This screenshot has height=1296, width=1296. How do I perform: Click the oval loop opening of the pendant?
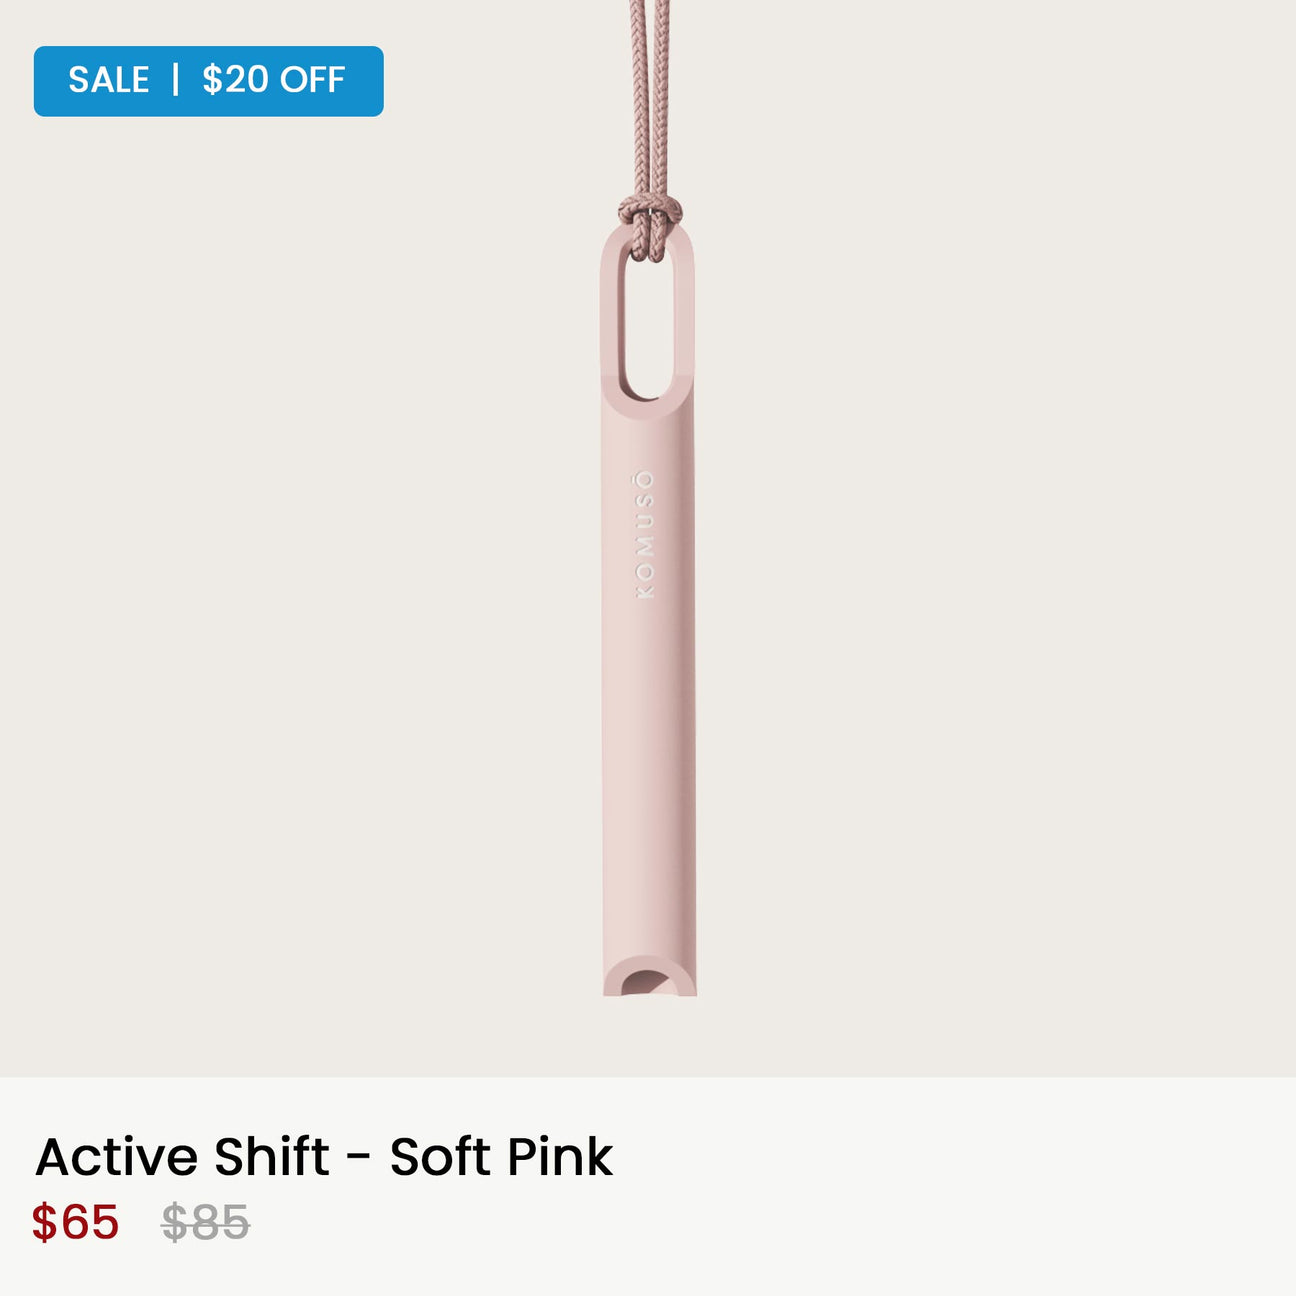(647, 320)
